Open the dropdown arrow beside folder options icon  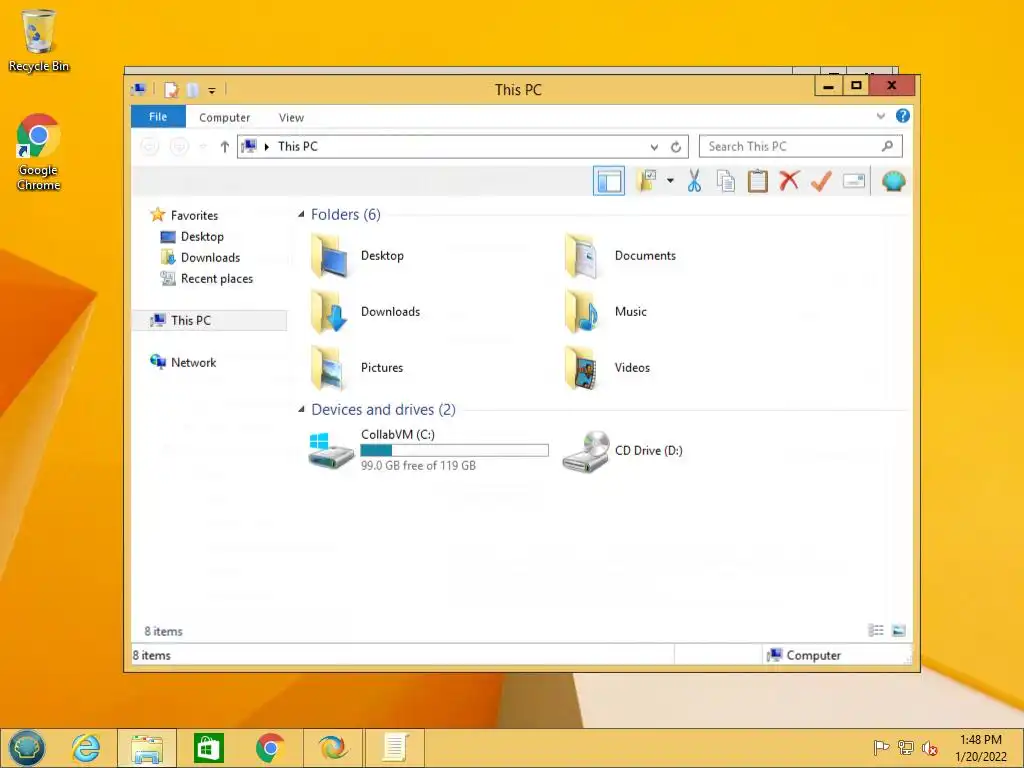[x=670, y=181]
